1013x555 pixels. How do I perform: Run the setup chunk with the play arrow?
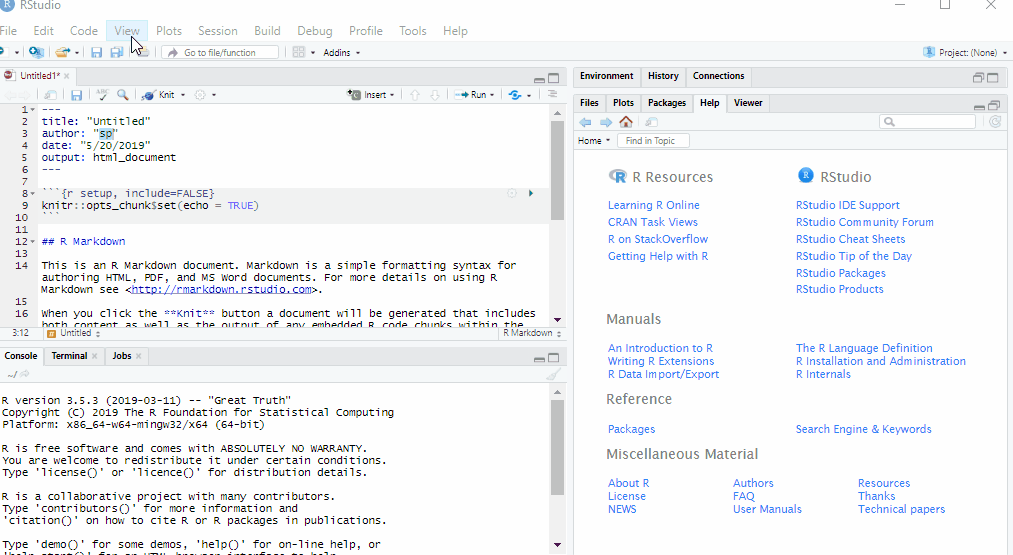coord(531,193)
